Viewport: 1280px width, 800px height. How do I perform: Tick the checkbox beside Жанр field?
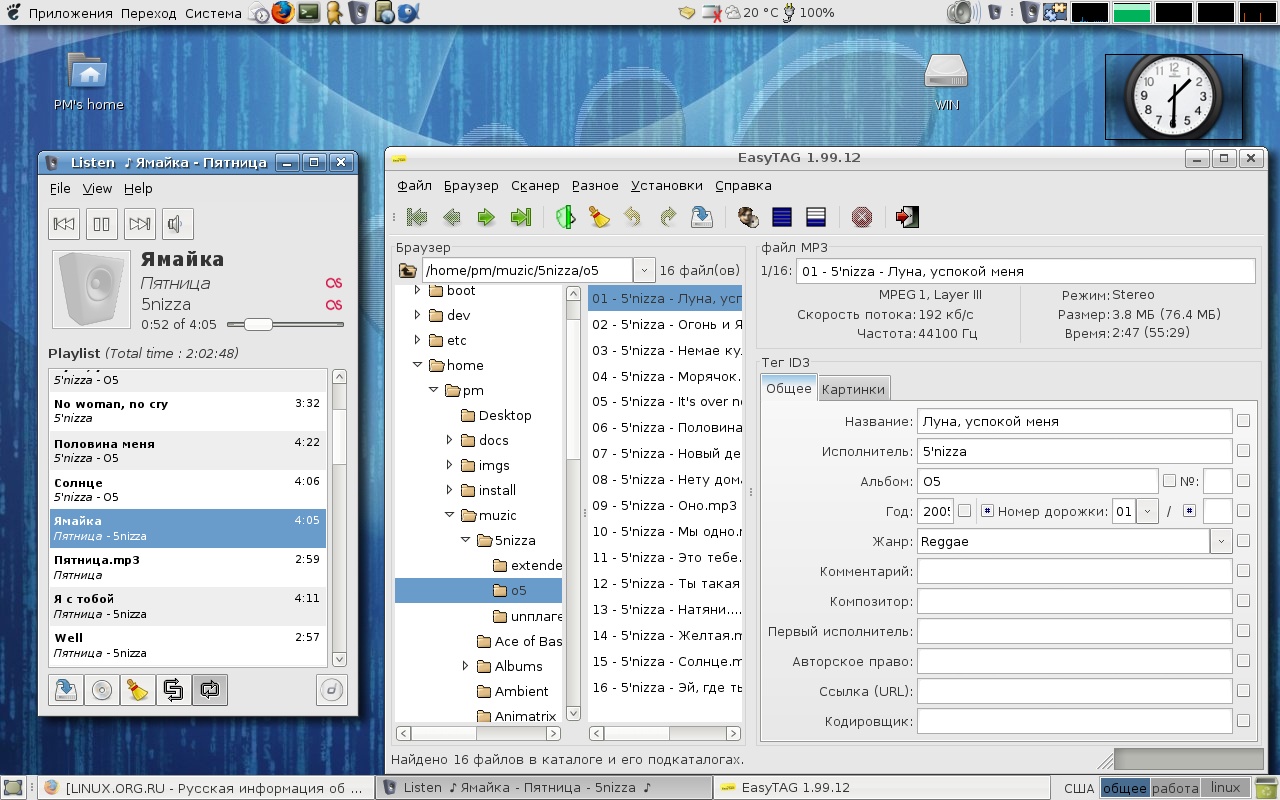click(x=1243, y=541)
